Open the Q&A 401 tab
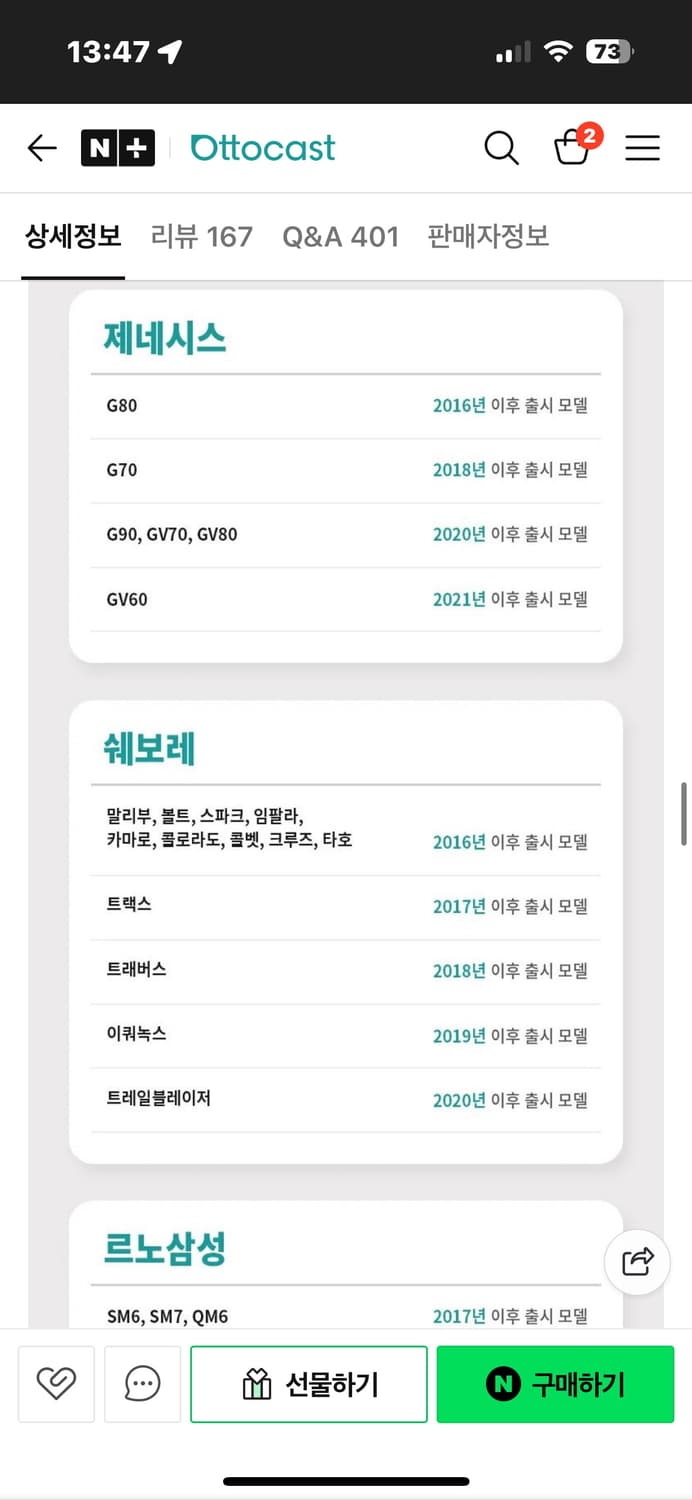 [340, 236]
